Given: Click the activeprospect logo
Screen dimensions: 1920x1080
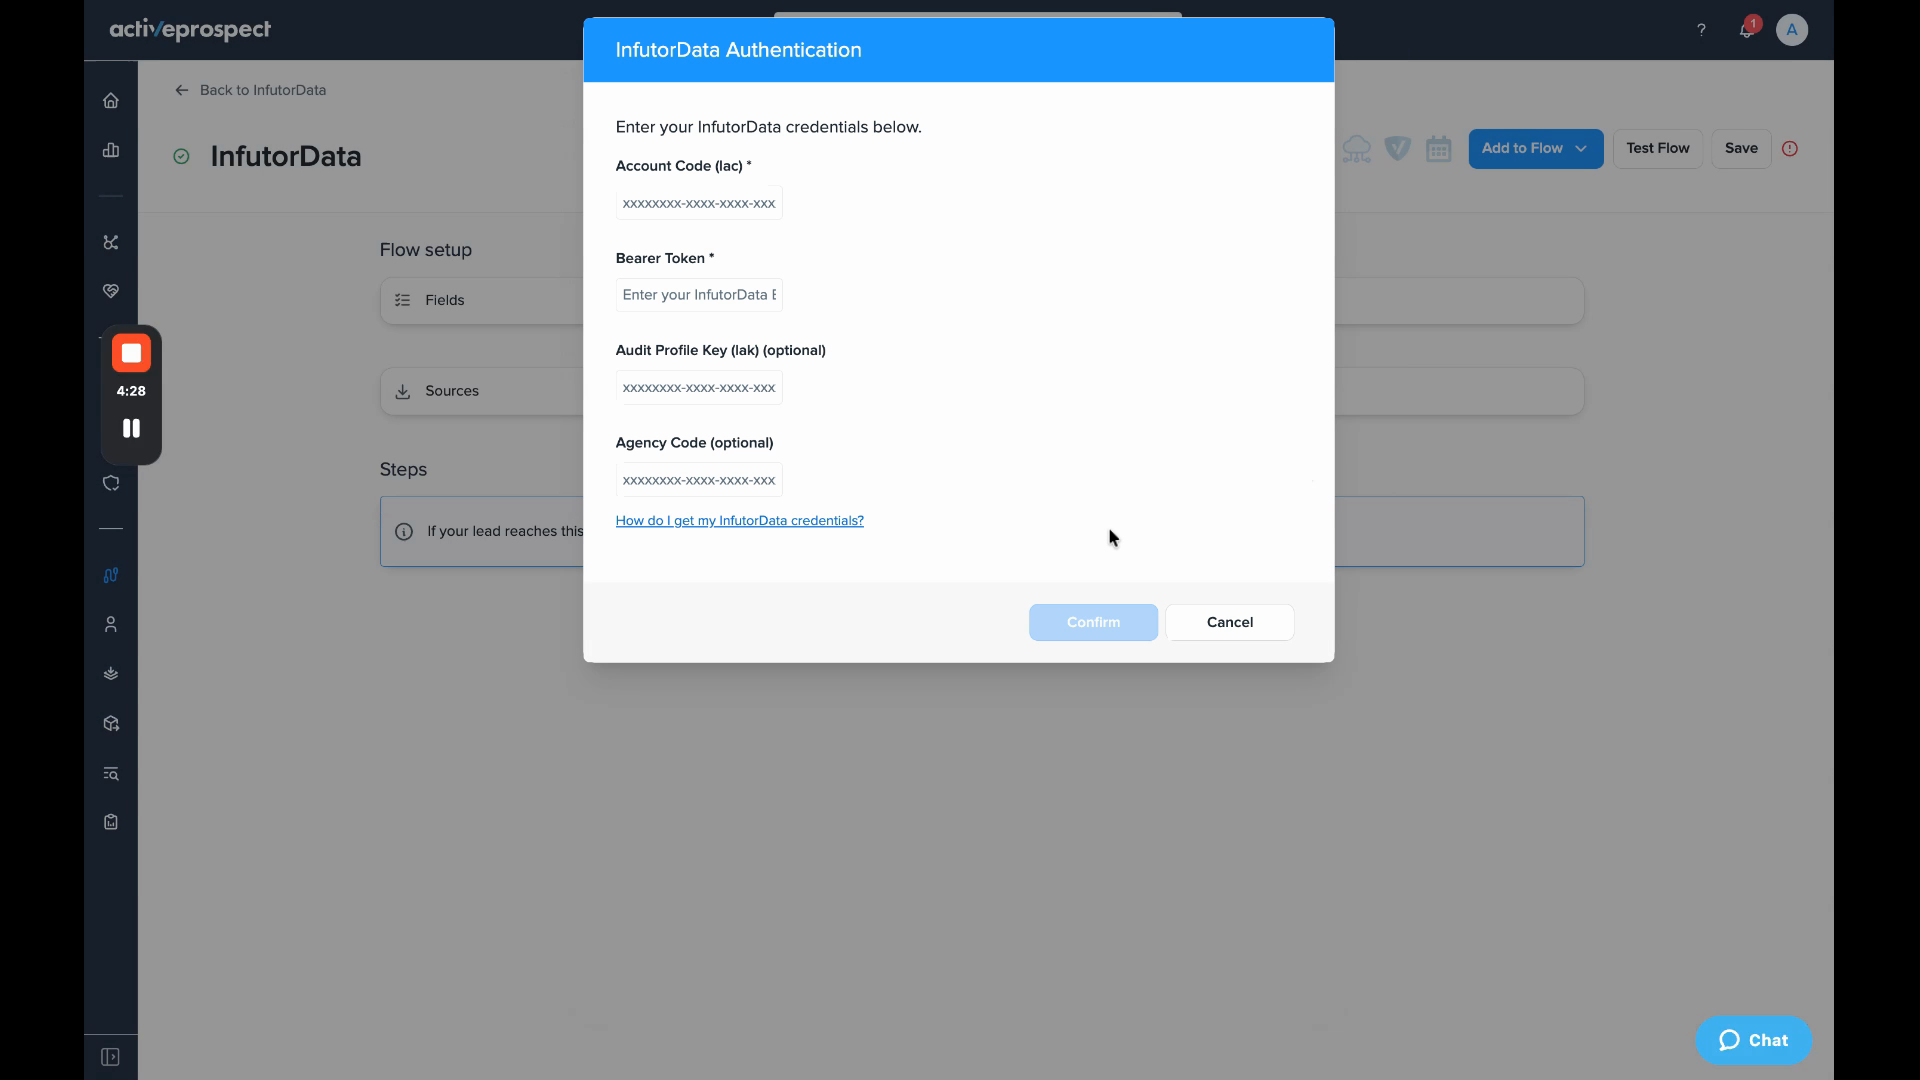Looking at the screenshot, I should [x=190, y=30].
